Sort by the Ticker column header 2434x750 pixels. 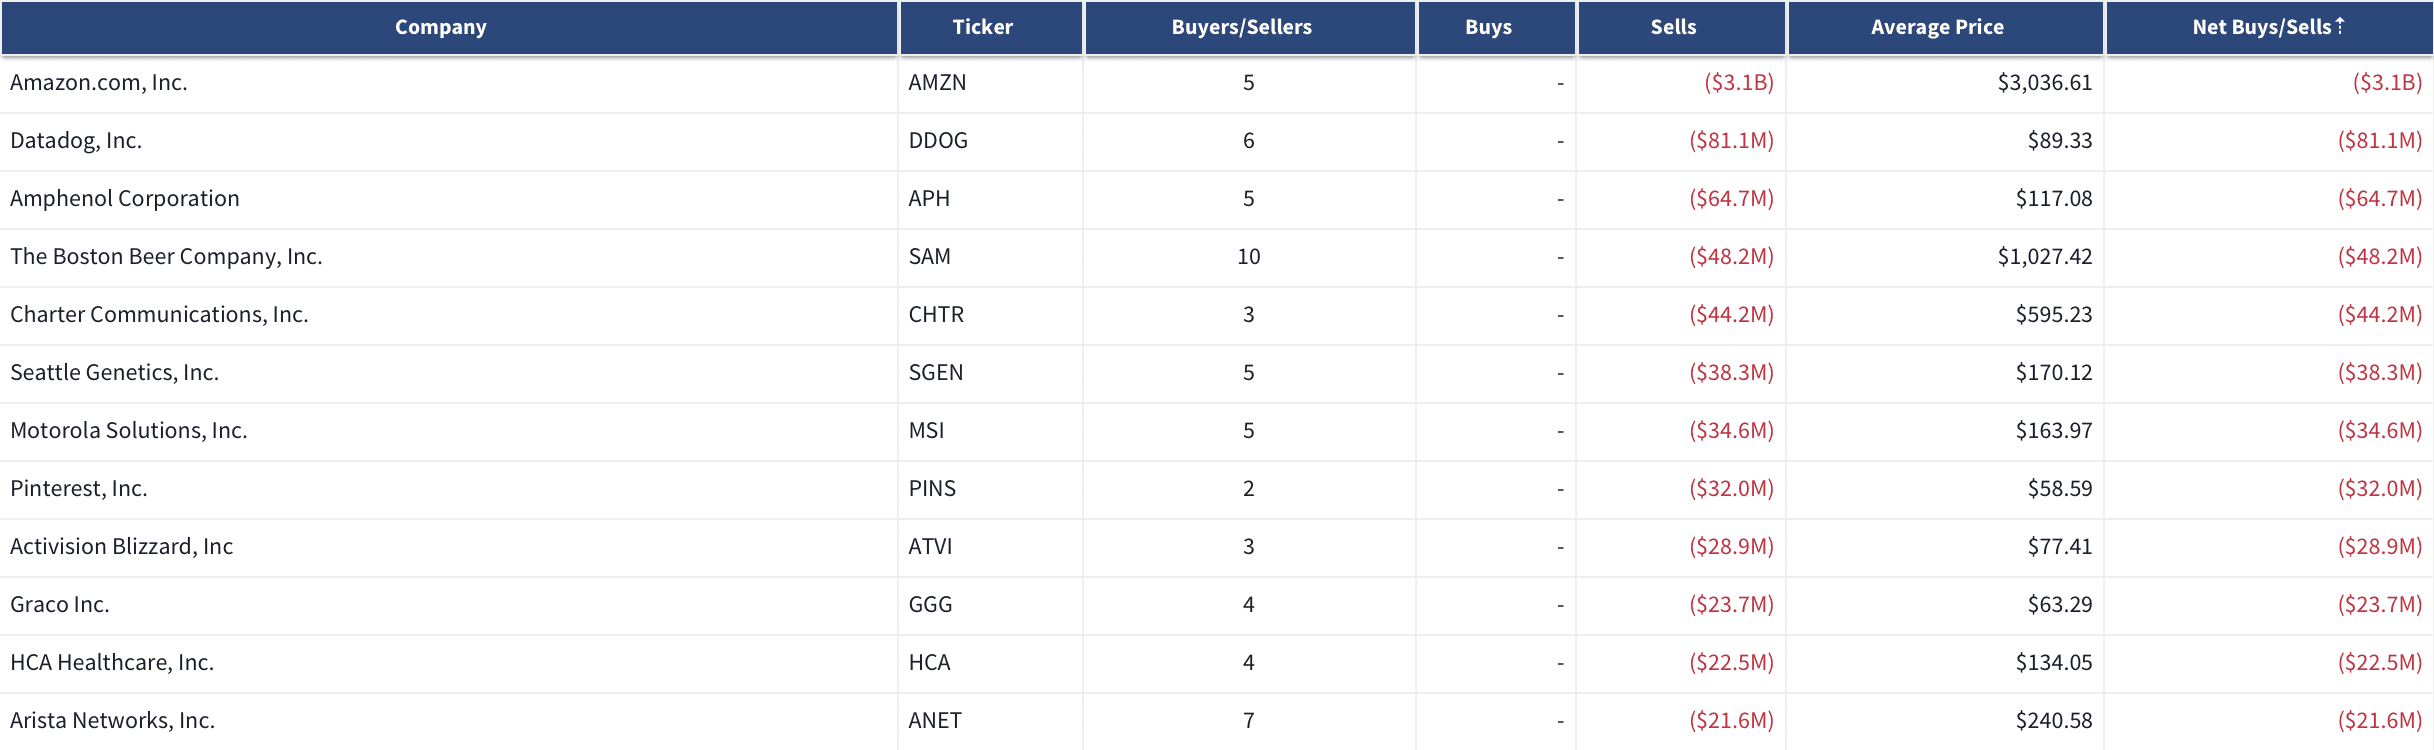point(983,27)
